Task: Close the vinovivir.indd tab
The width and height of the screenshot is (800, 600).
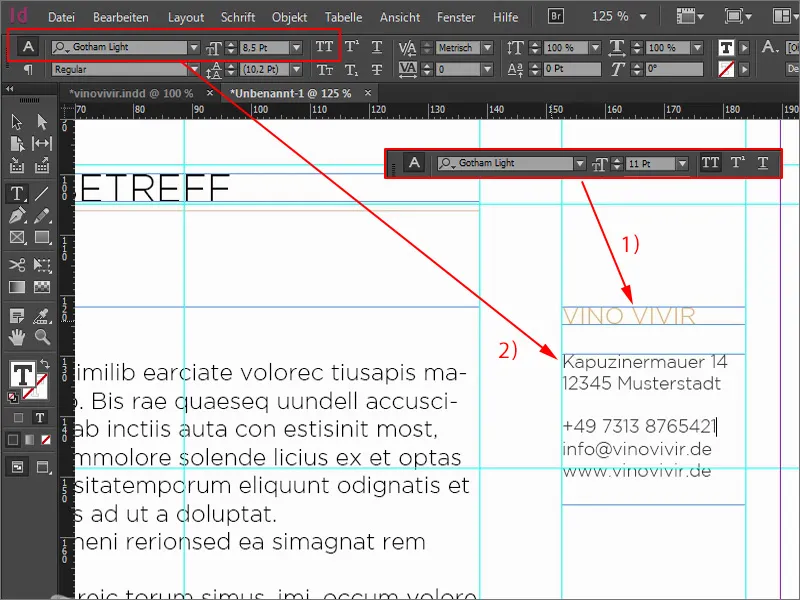Action: coord(210,93)
